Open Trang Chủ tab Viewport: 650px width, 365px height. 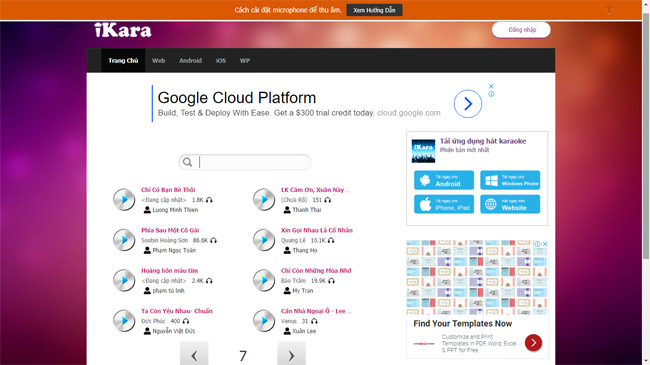(x=123, y=61)
